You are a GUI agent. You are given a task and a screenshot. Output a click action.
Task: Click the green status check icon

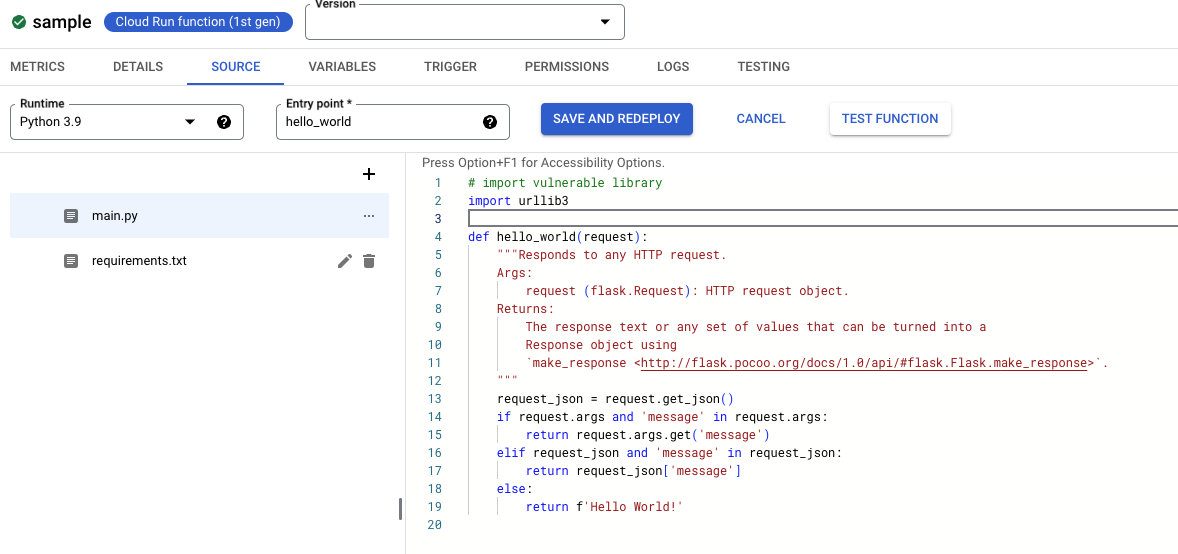tap(18, 22)
